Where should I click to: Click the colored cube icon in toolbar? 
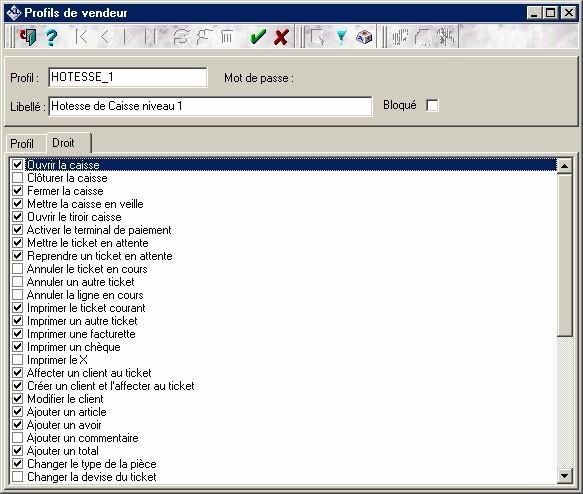pyautogui.click(x=364, y=37)
